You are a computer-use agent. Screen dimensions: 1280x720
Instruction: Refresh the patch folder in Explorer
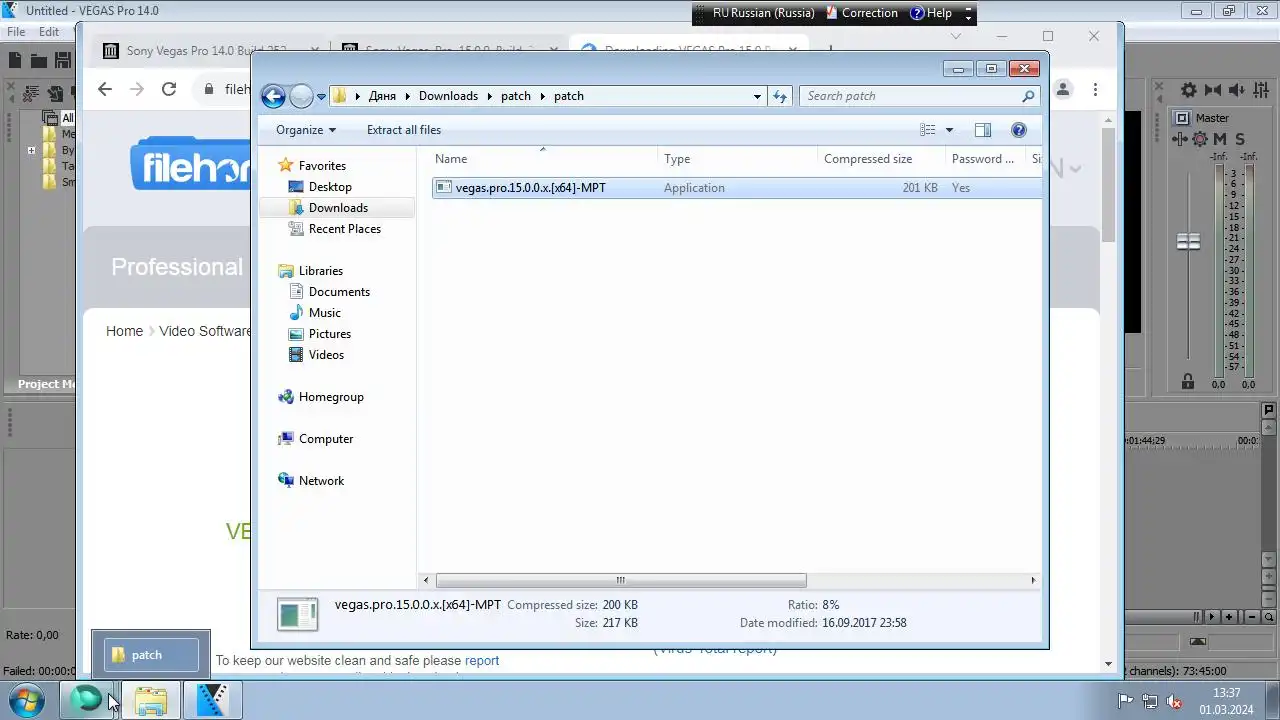pos(780,96)
